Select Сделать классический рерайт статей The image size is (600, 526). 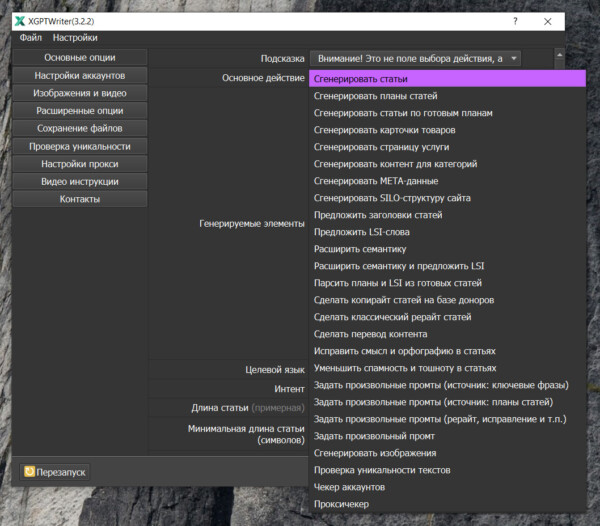tap(447, 317)
